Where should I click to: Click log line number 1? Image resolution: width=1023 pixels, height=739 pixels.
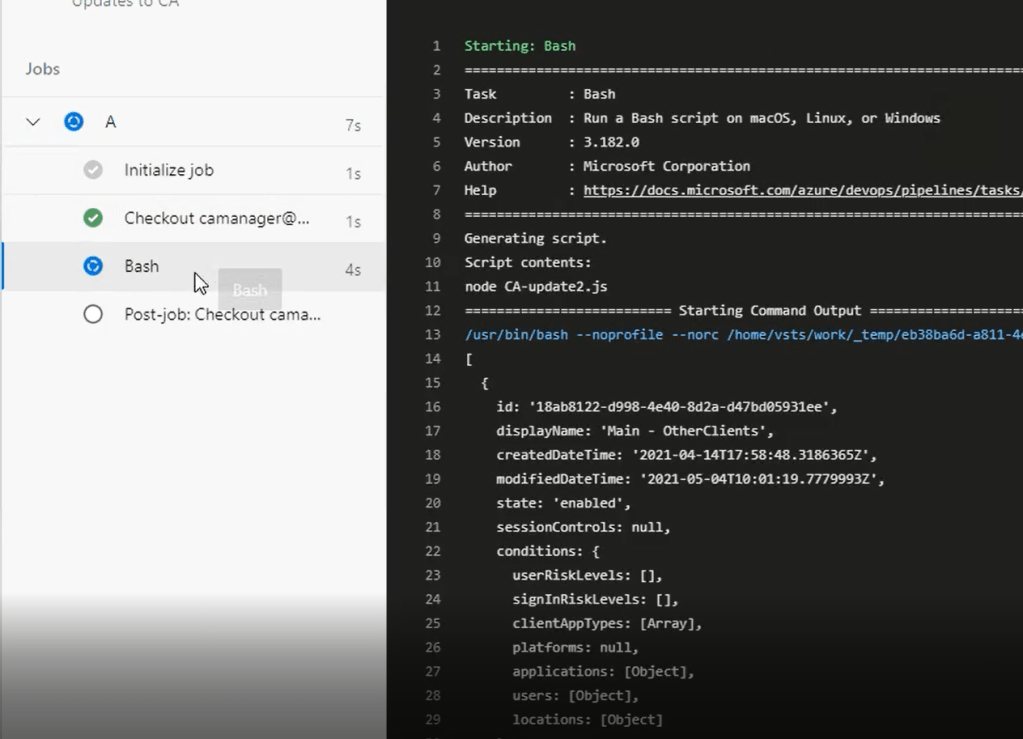[436, 46]
